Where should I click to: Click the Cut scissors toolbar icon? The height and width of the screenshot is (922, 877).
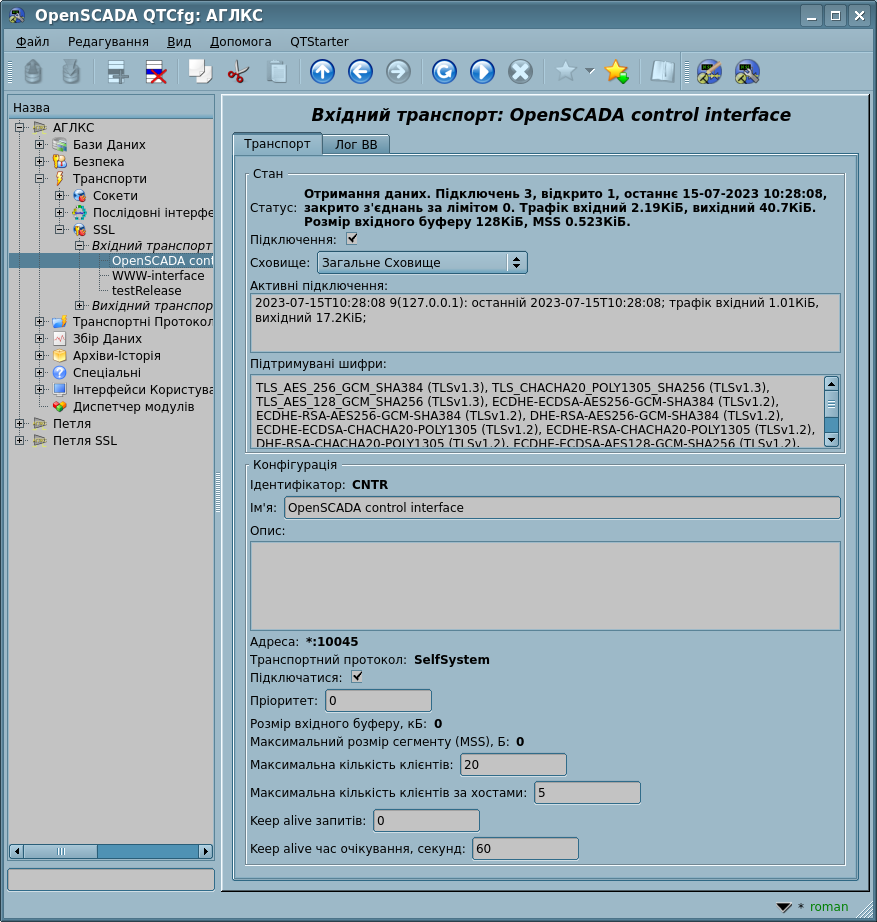coord(238,72)
